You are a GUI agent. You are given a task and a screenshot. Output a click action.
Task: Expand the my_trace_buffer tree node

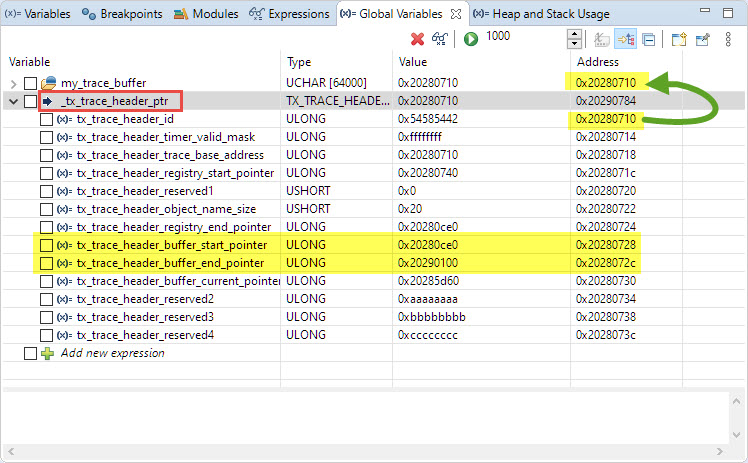pyautogui.click(x=13, y=83)
